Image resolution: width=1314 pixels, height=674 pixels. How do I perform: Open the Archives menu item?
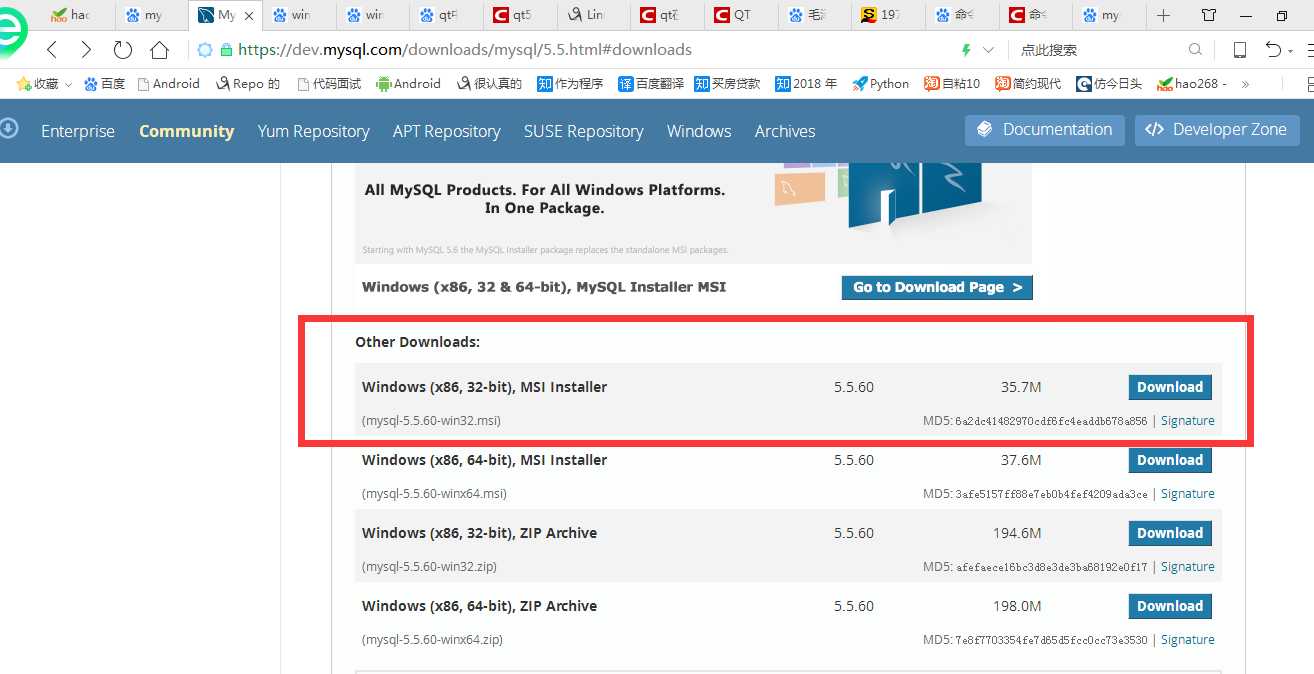[785, 131]
